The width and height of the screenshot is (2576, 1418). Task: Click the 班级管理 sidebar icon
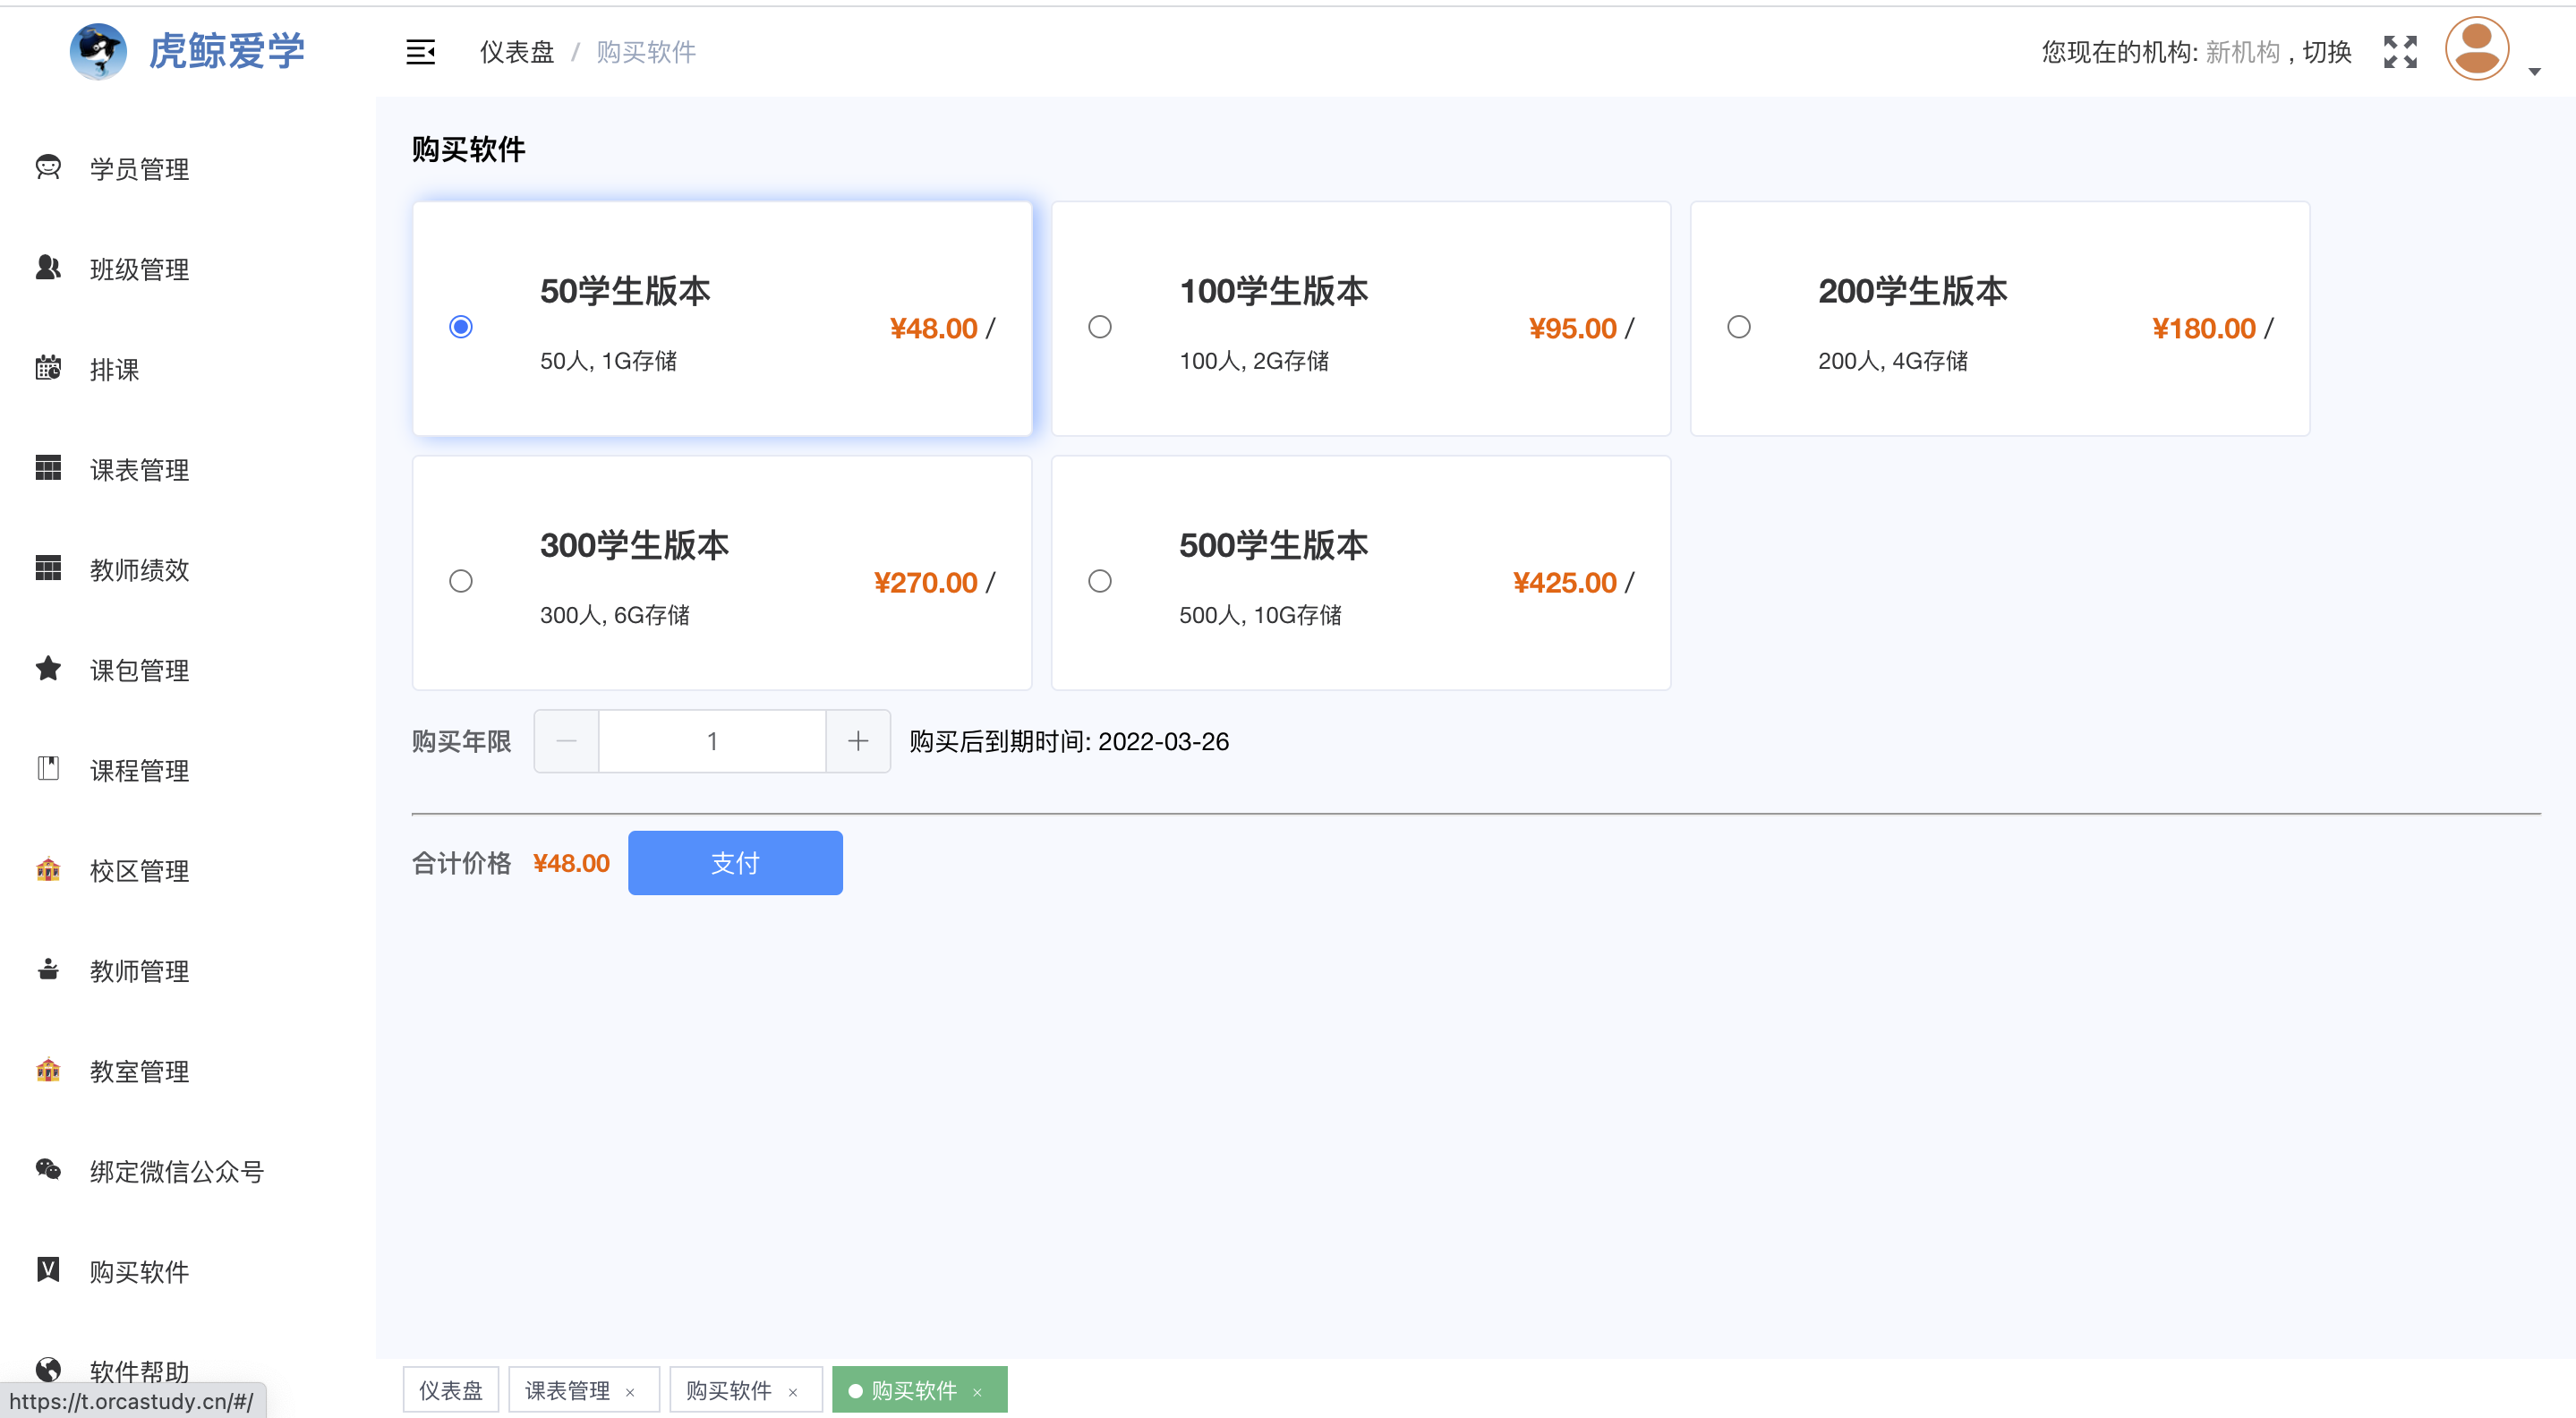pyautogui.click(x=48, y=268)
